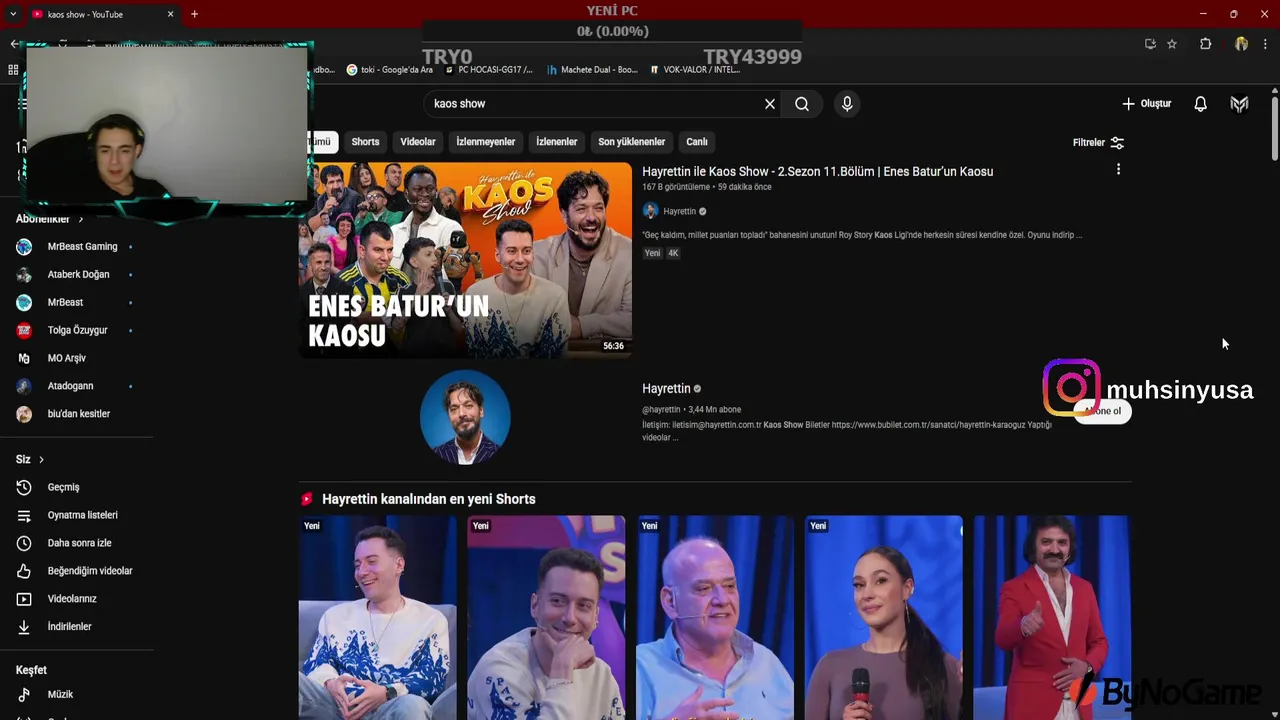Click the small Hayrettin channel avatar
Viewport: 1280px width, 720px height.
pos(650,211)
